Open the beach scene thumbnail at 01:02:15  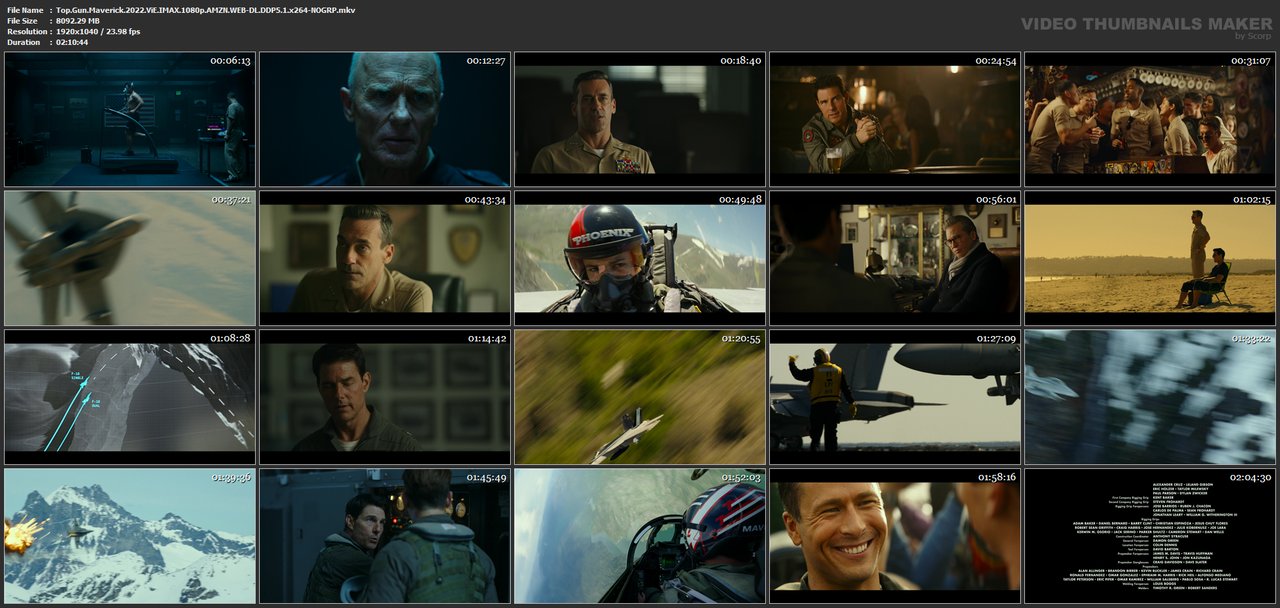(1150, 258)
